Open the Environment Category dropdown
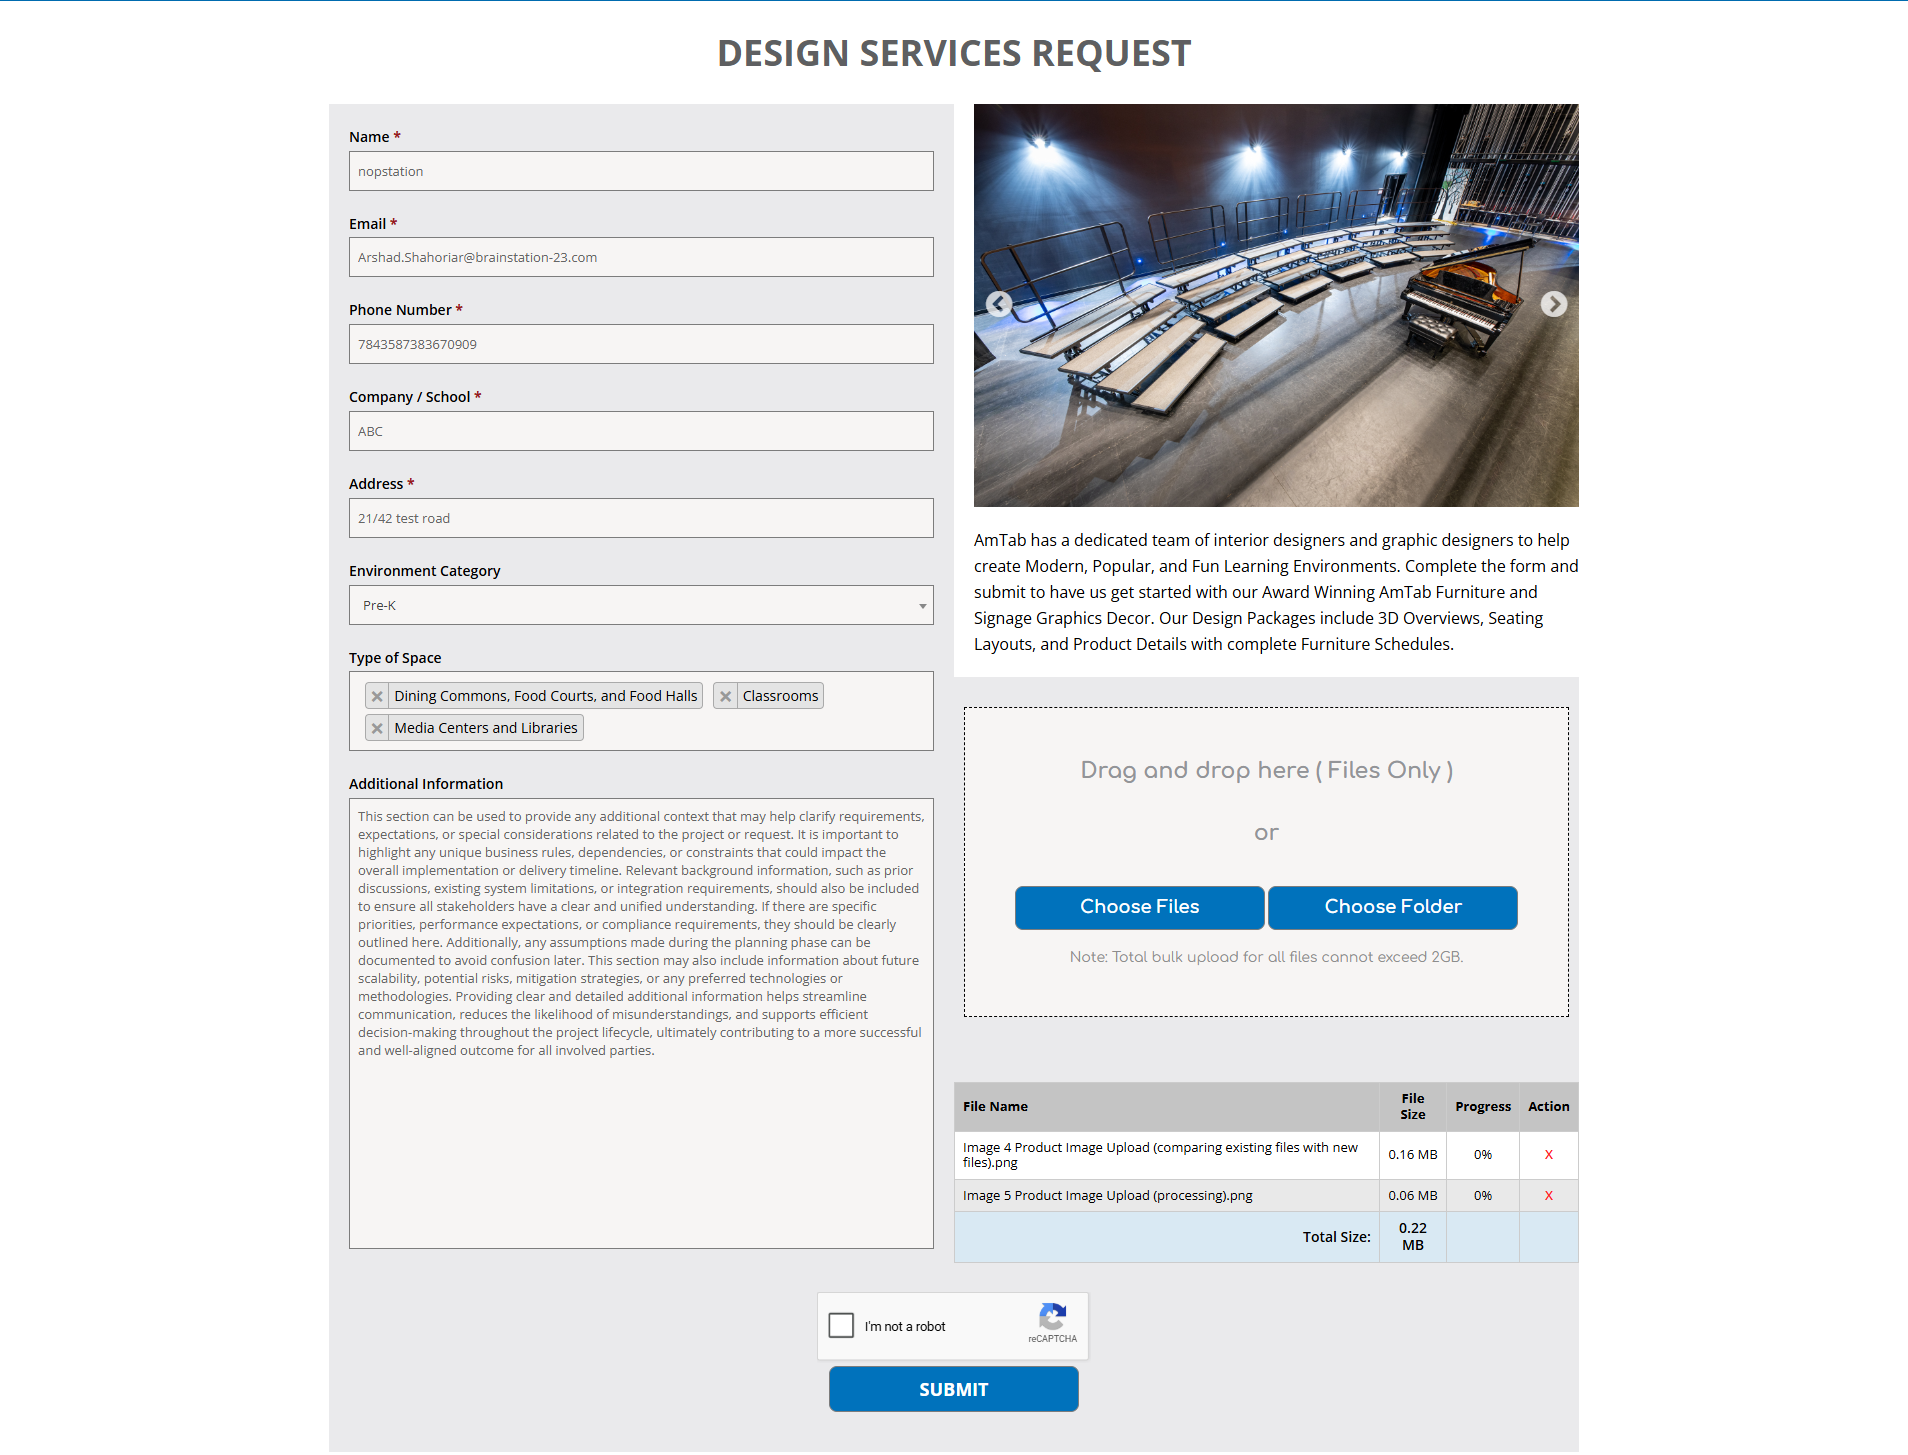Image resolution: width=1908 pixels, height=1455 pixels. coord(641,605)
